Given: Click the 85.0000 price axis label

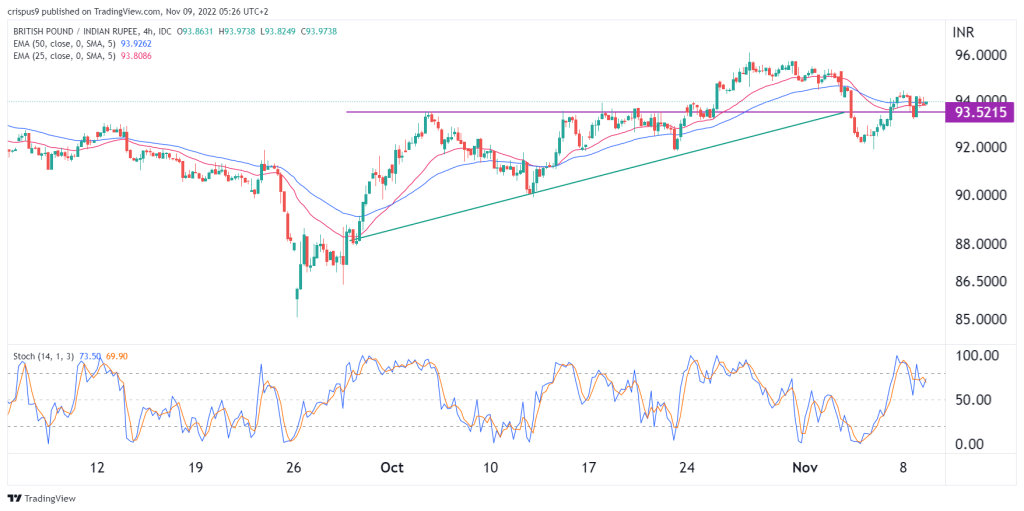Looking at the screenshot, I should click(980, 320).
